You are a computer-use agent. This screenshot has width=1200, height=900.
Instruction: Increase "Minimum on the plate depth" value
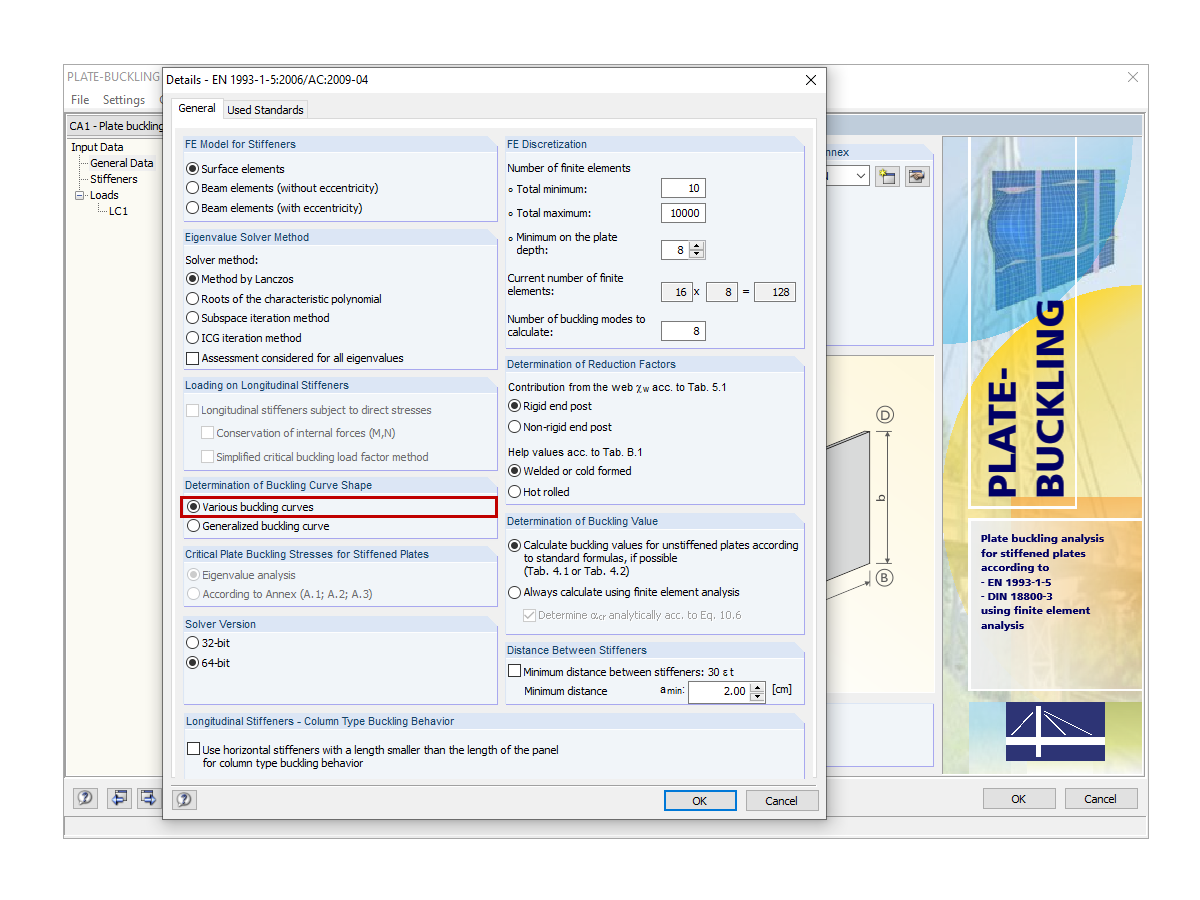698,245
